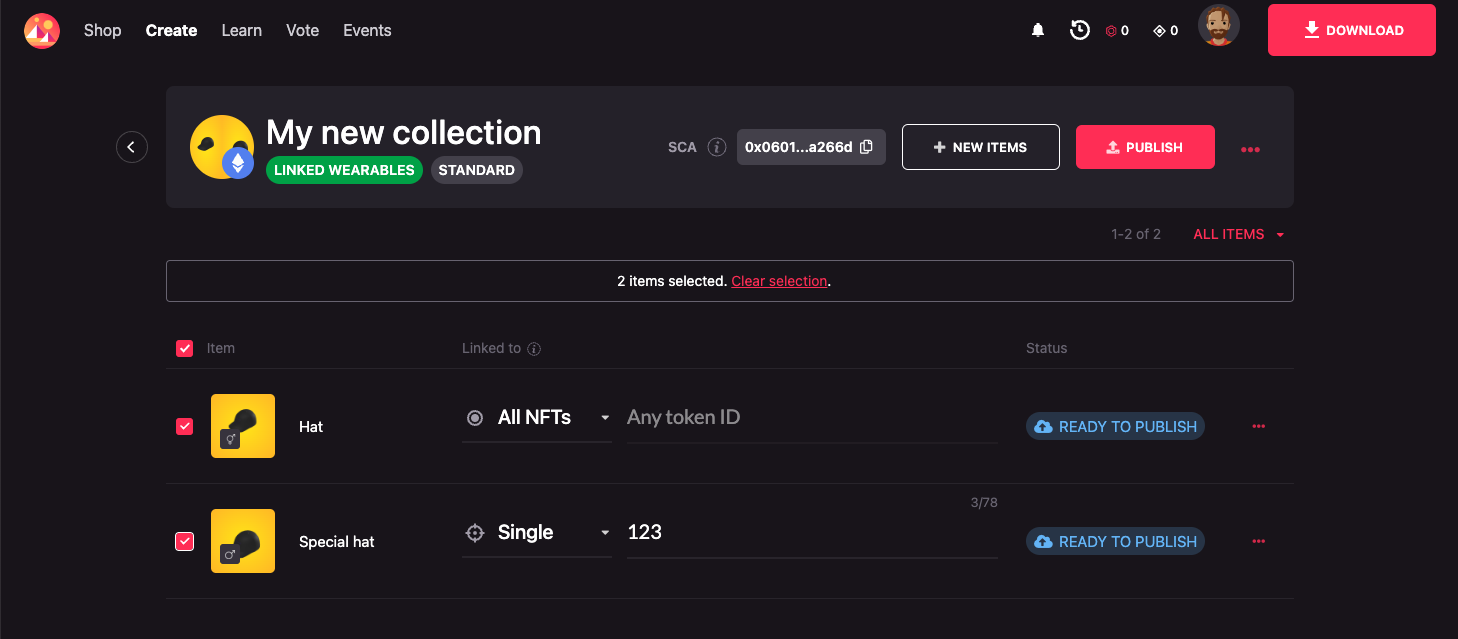Open the activity history clock icon
The height and width of the screenshot is (639, 1458).
point(1079,31)
